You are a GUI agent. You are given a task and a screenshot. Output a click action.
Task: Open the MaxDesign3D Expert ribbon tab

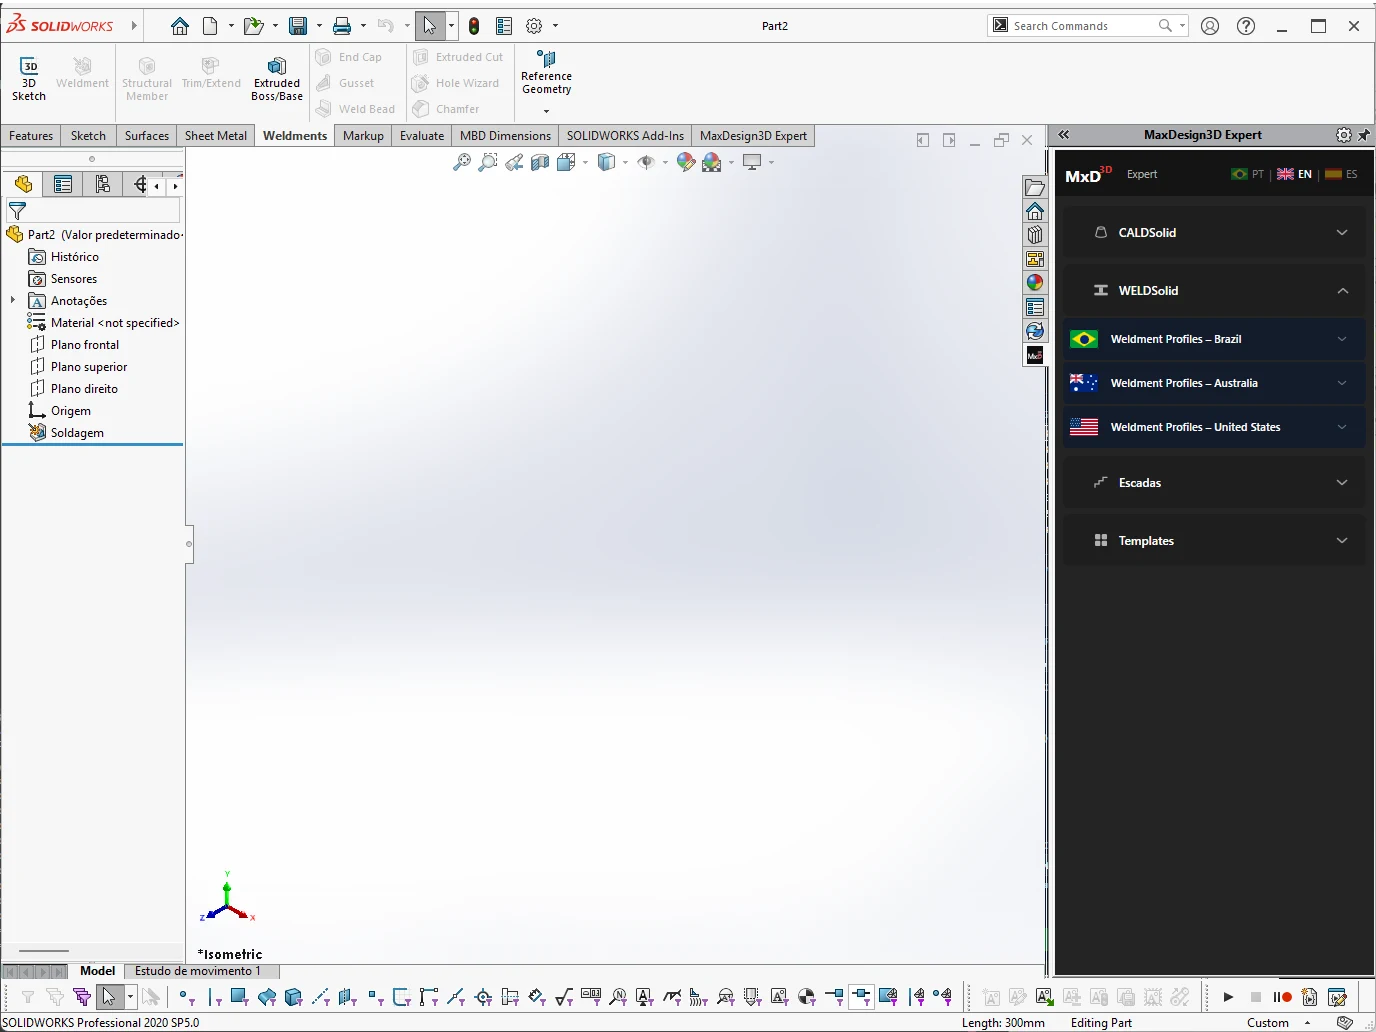click(753, 136)
